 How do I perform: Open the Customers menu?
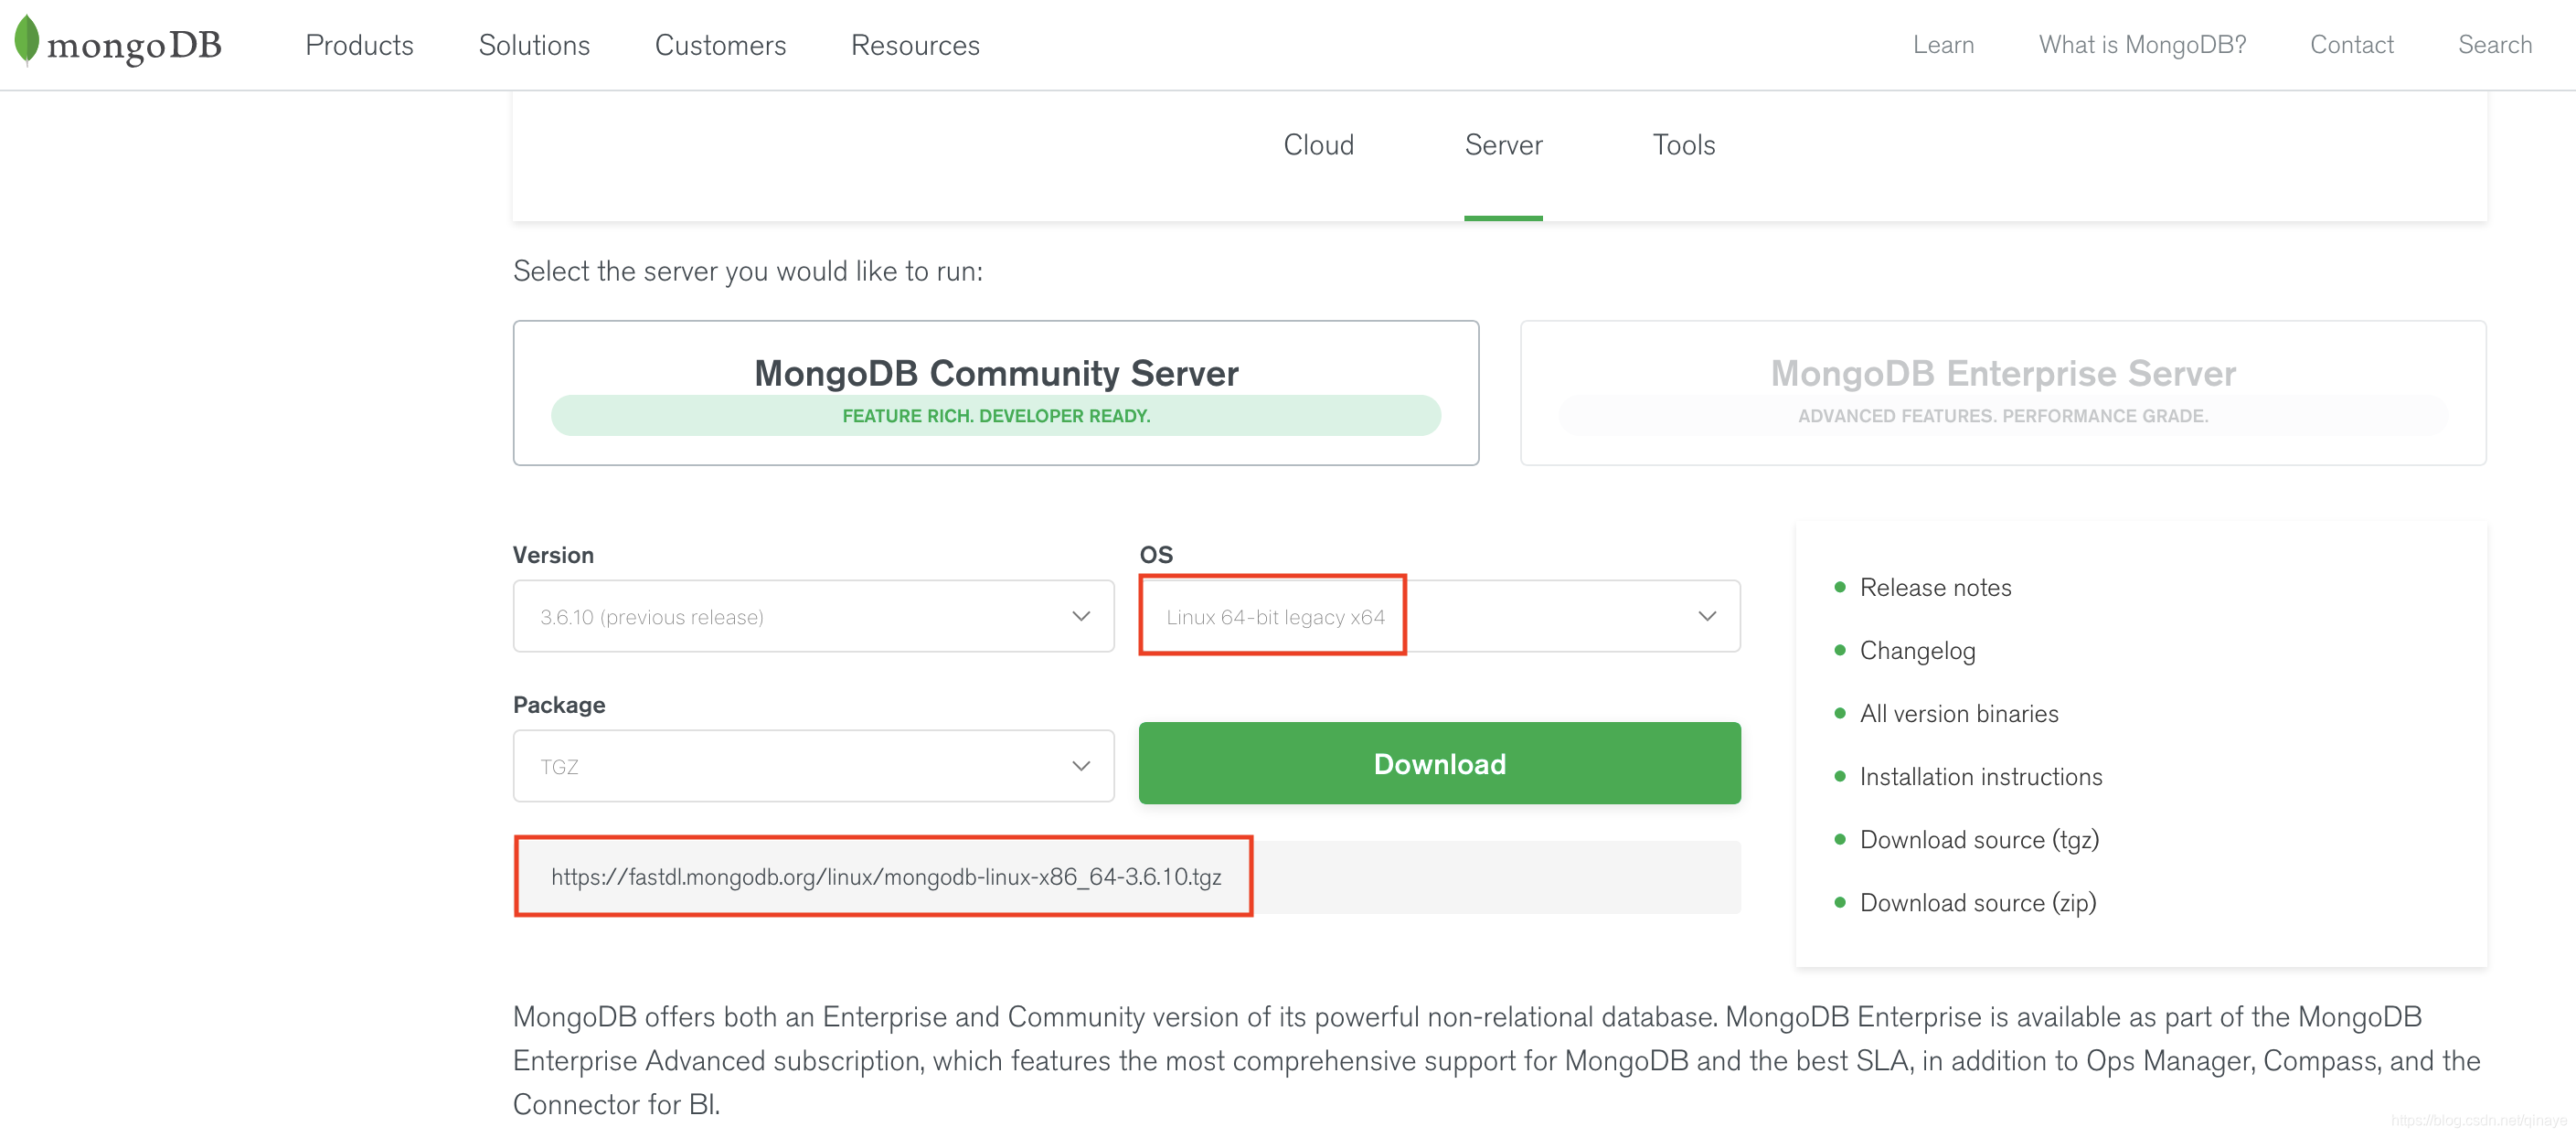(x=720, y=45)
